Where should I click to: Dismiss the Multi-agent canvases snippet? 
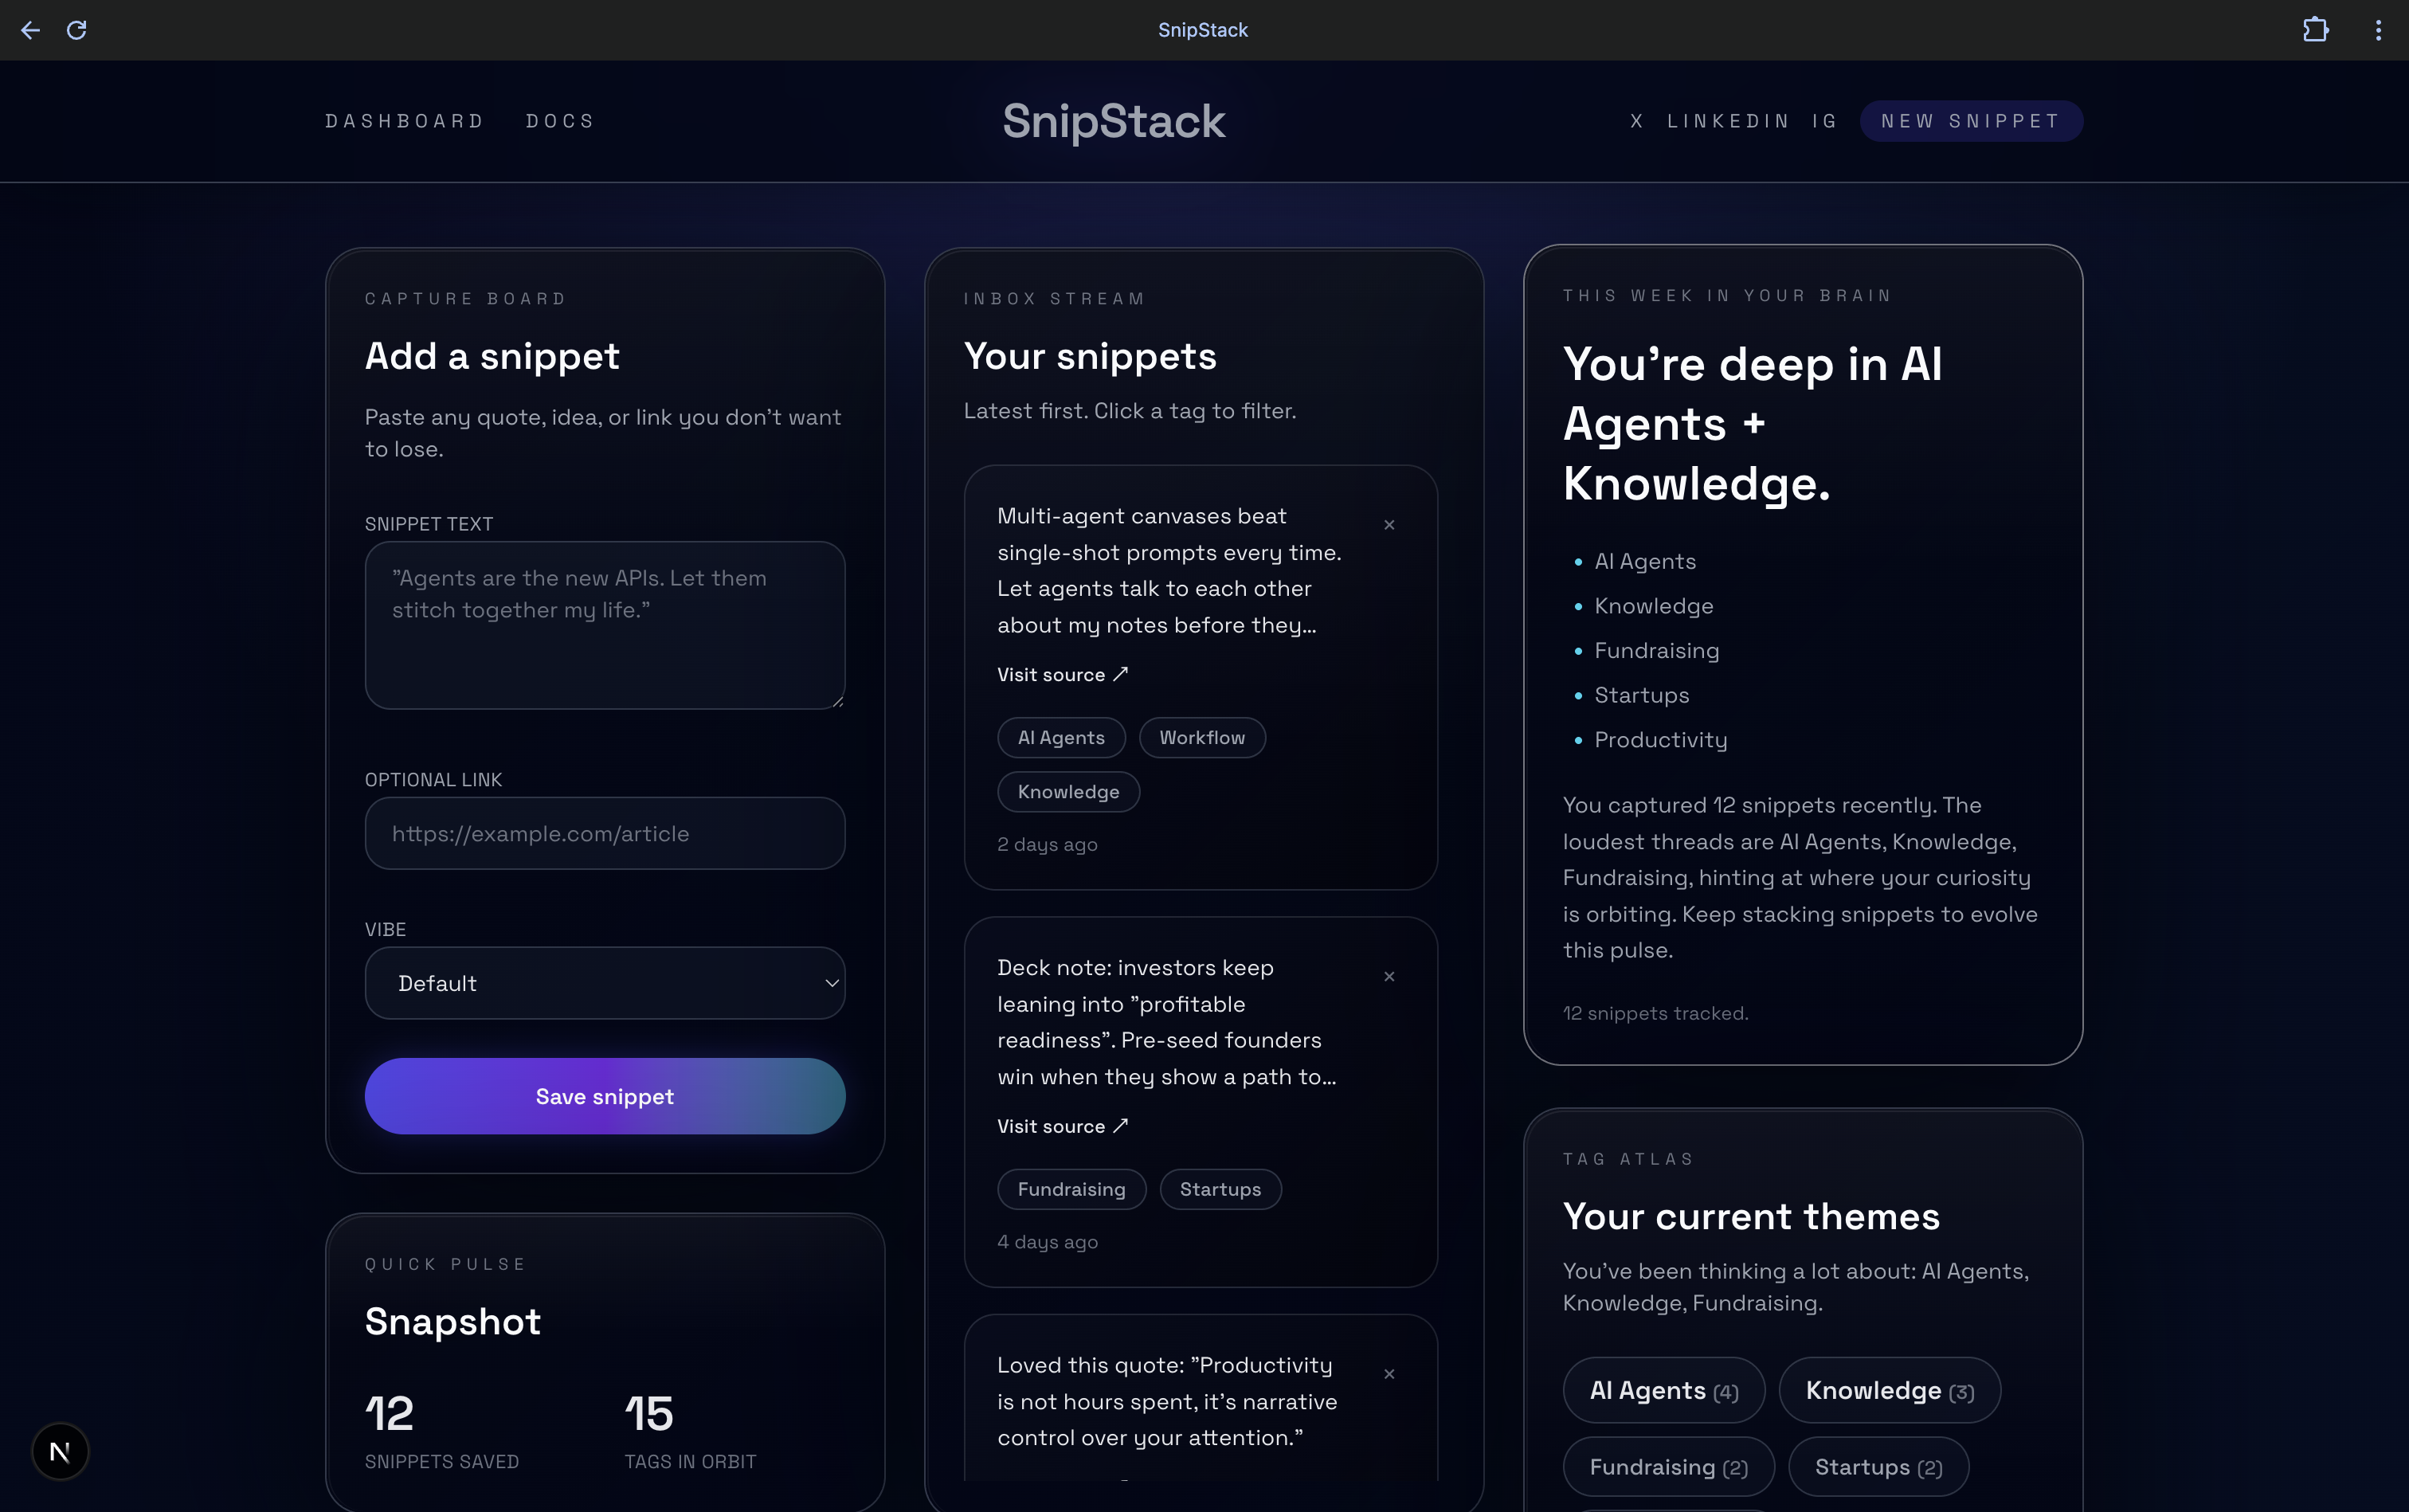pyautogui.click(x=1389, y=525)
